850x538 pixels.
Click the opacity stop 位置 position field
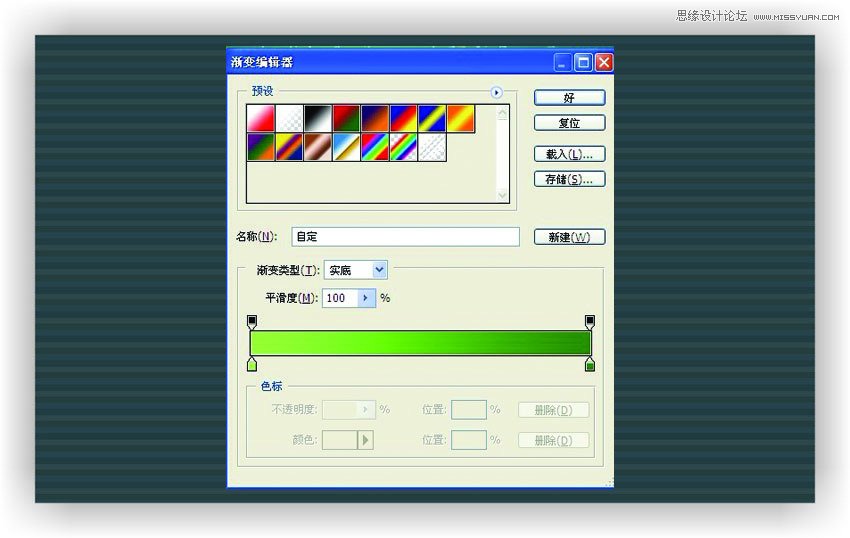click(x=469, y=409)
